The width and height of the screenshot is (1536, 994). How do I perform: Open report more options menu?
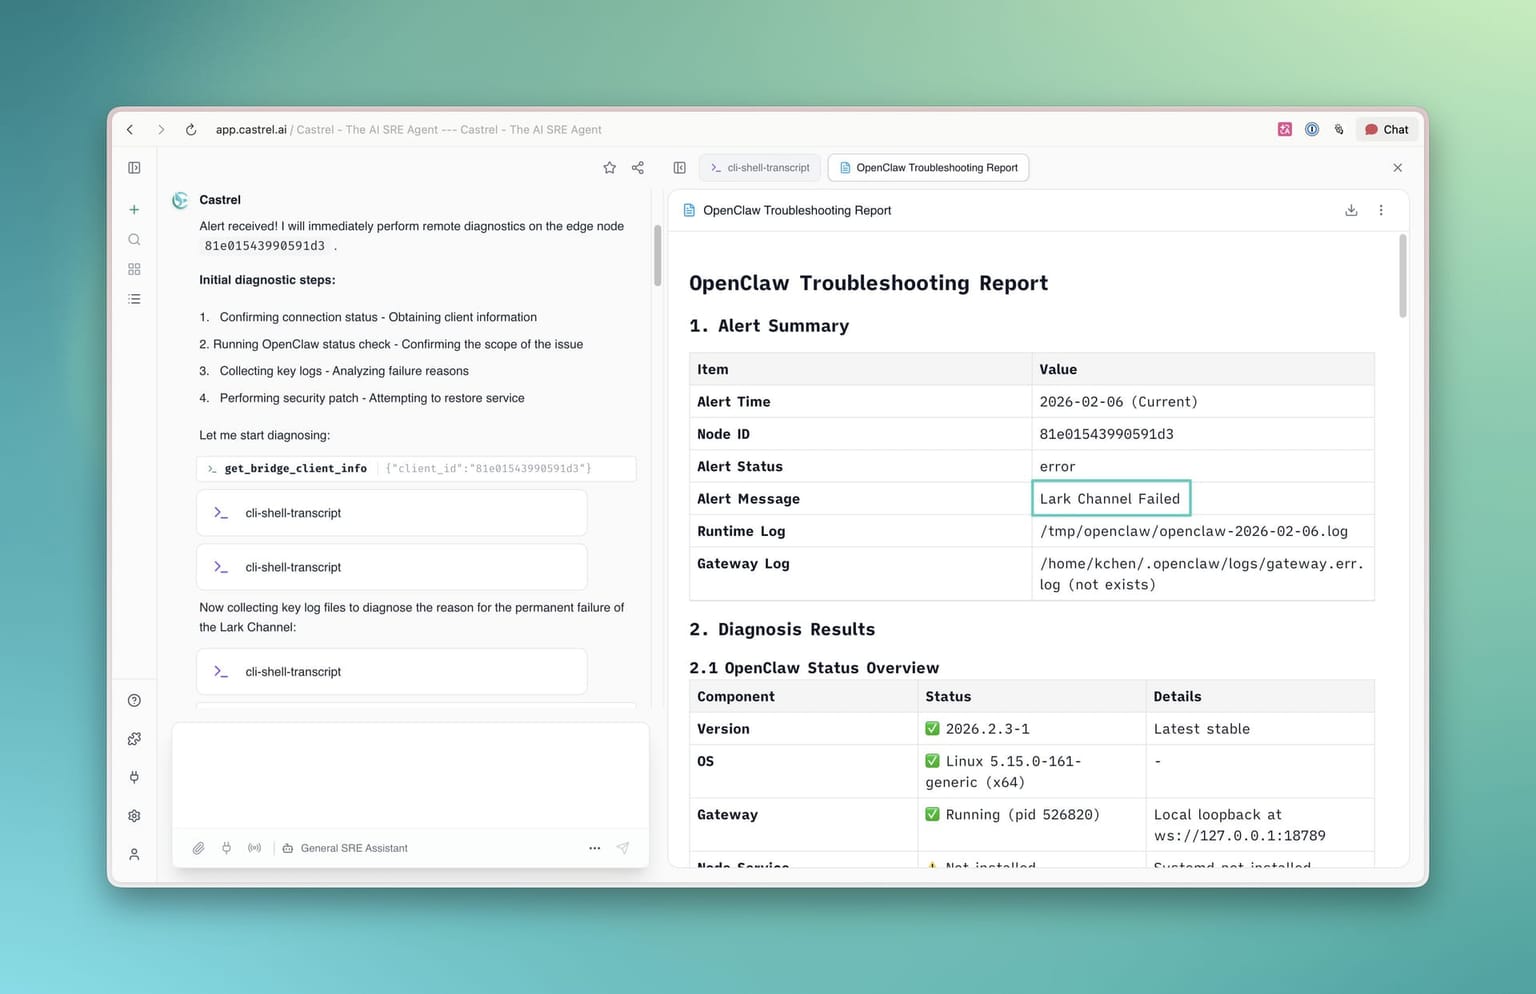coord(1381,210)
